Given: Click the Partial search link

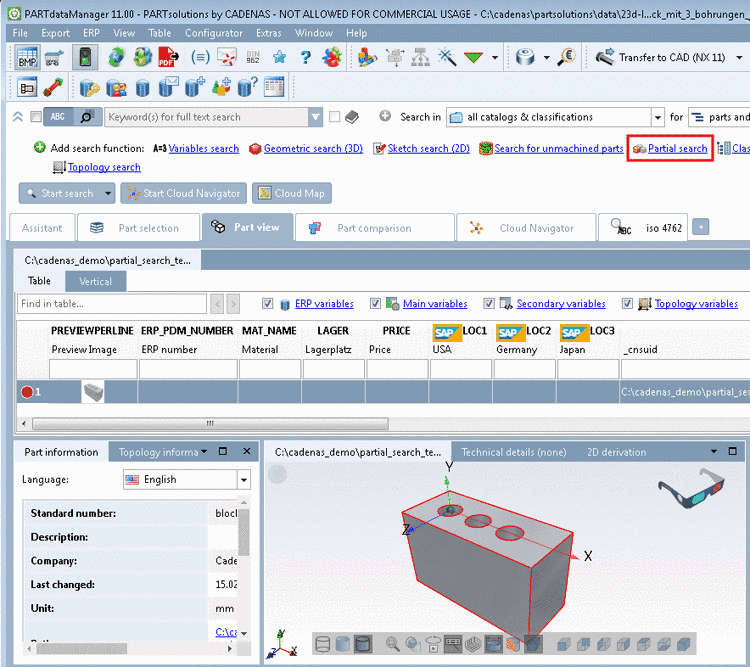Looking at the screenshot, I should point(677,149).
